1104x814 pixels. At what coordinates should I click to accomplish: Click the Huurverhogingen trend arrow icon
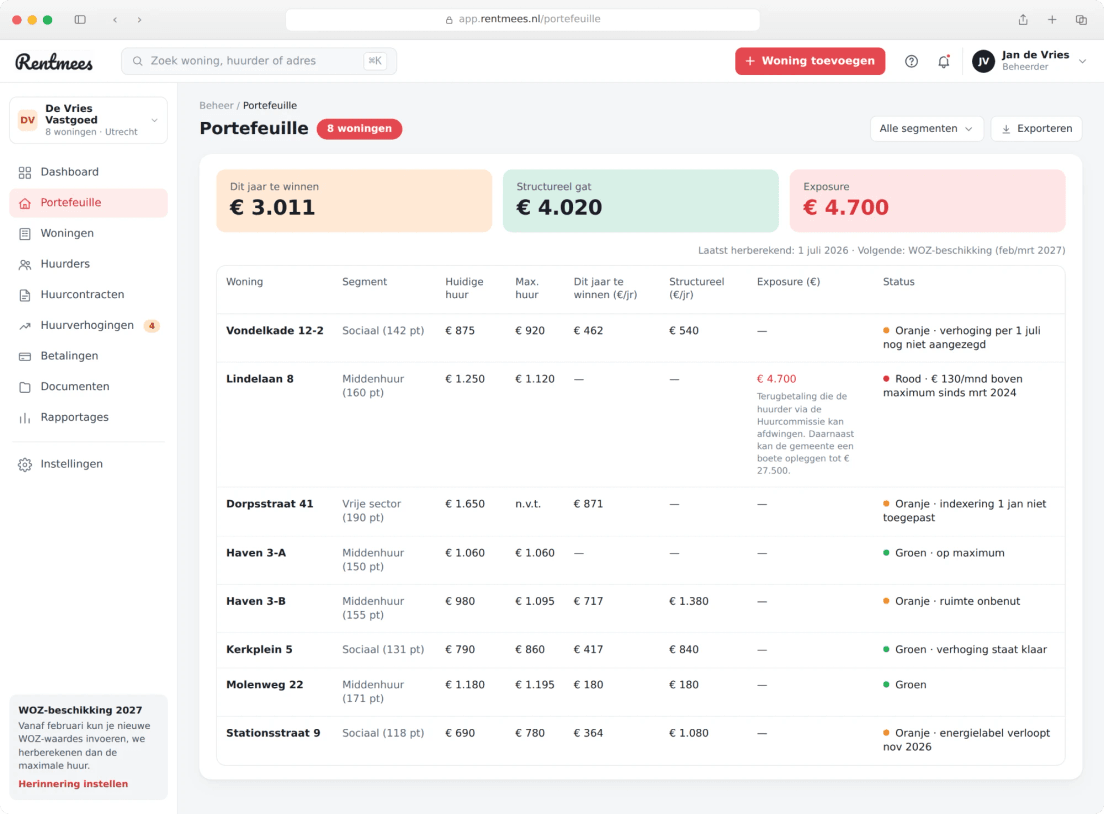[25, 326]
